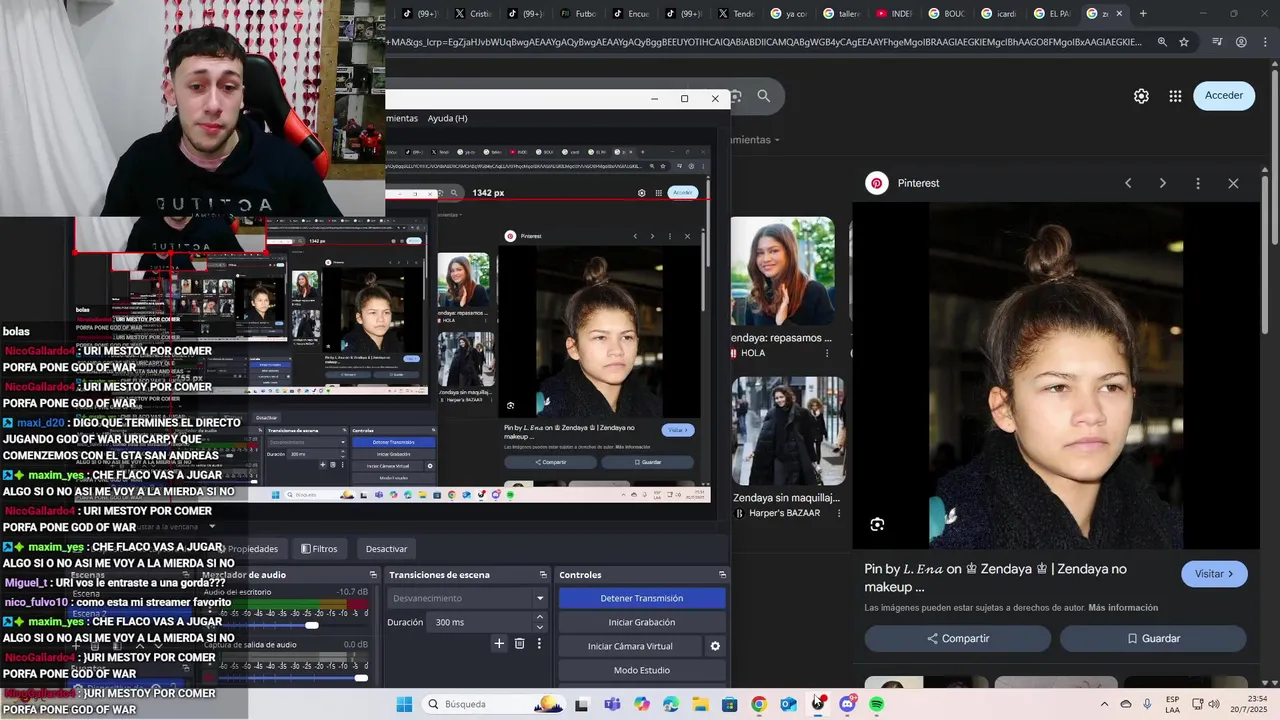Viewport: 1280px width, 720px height.
Task: Open Google Chrome from the taskbar
Action: tap(759, 704)
